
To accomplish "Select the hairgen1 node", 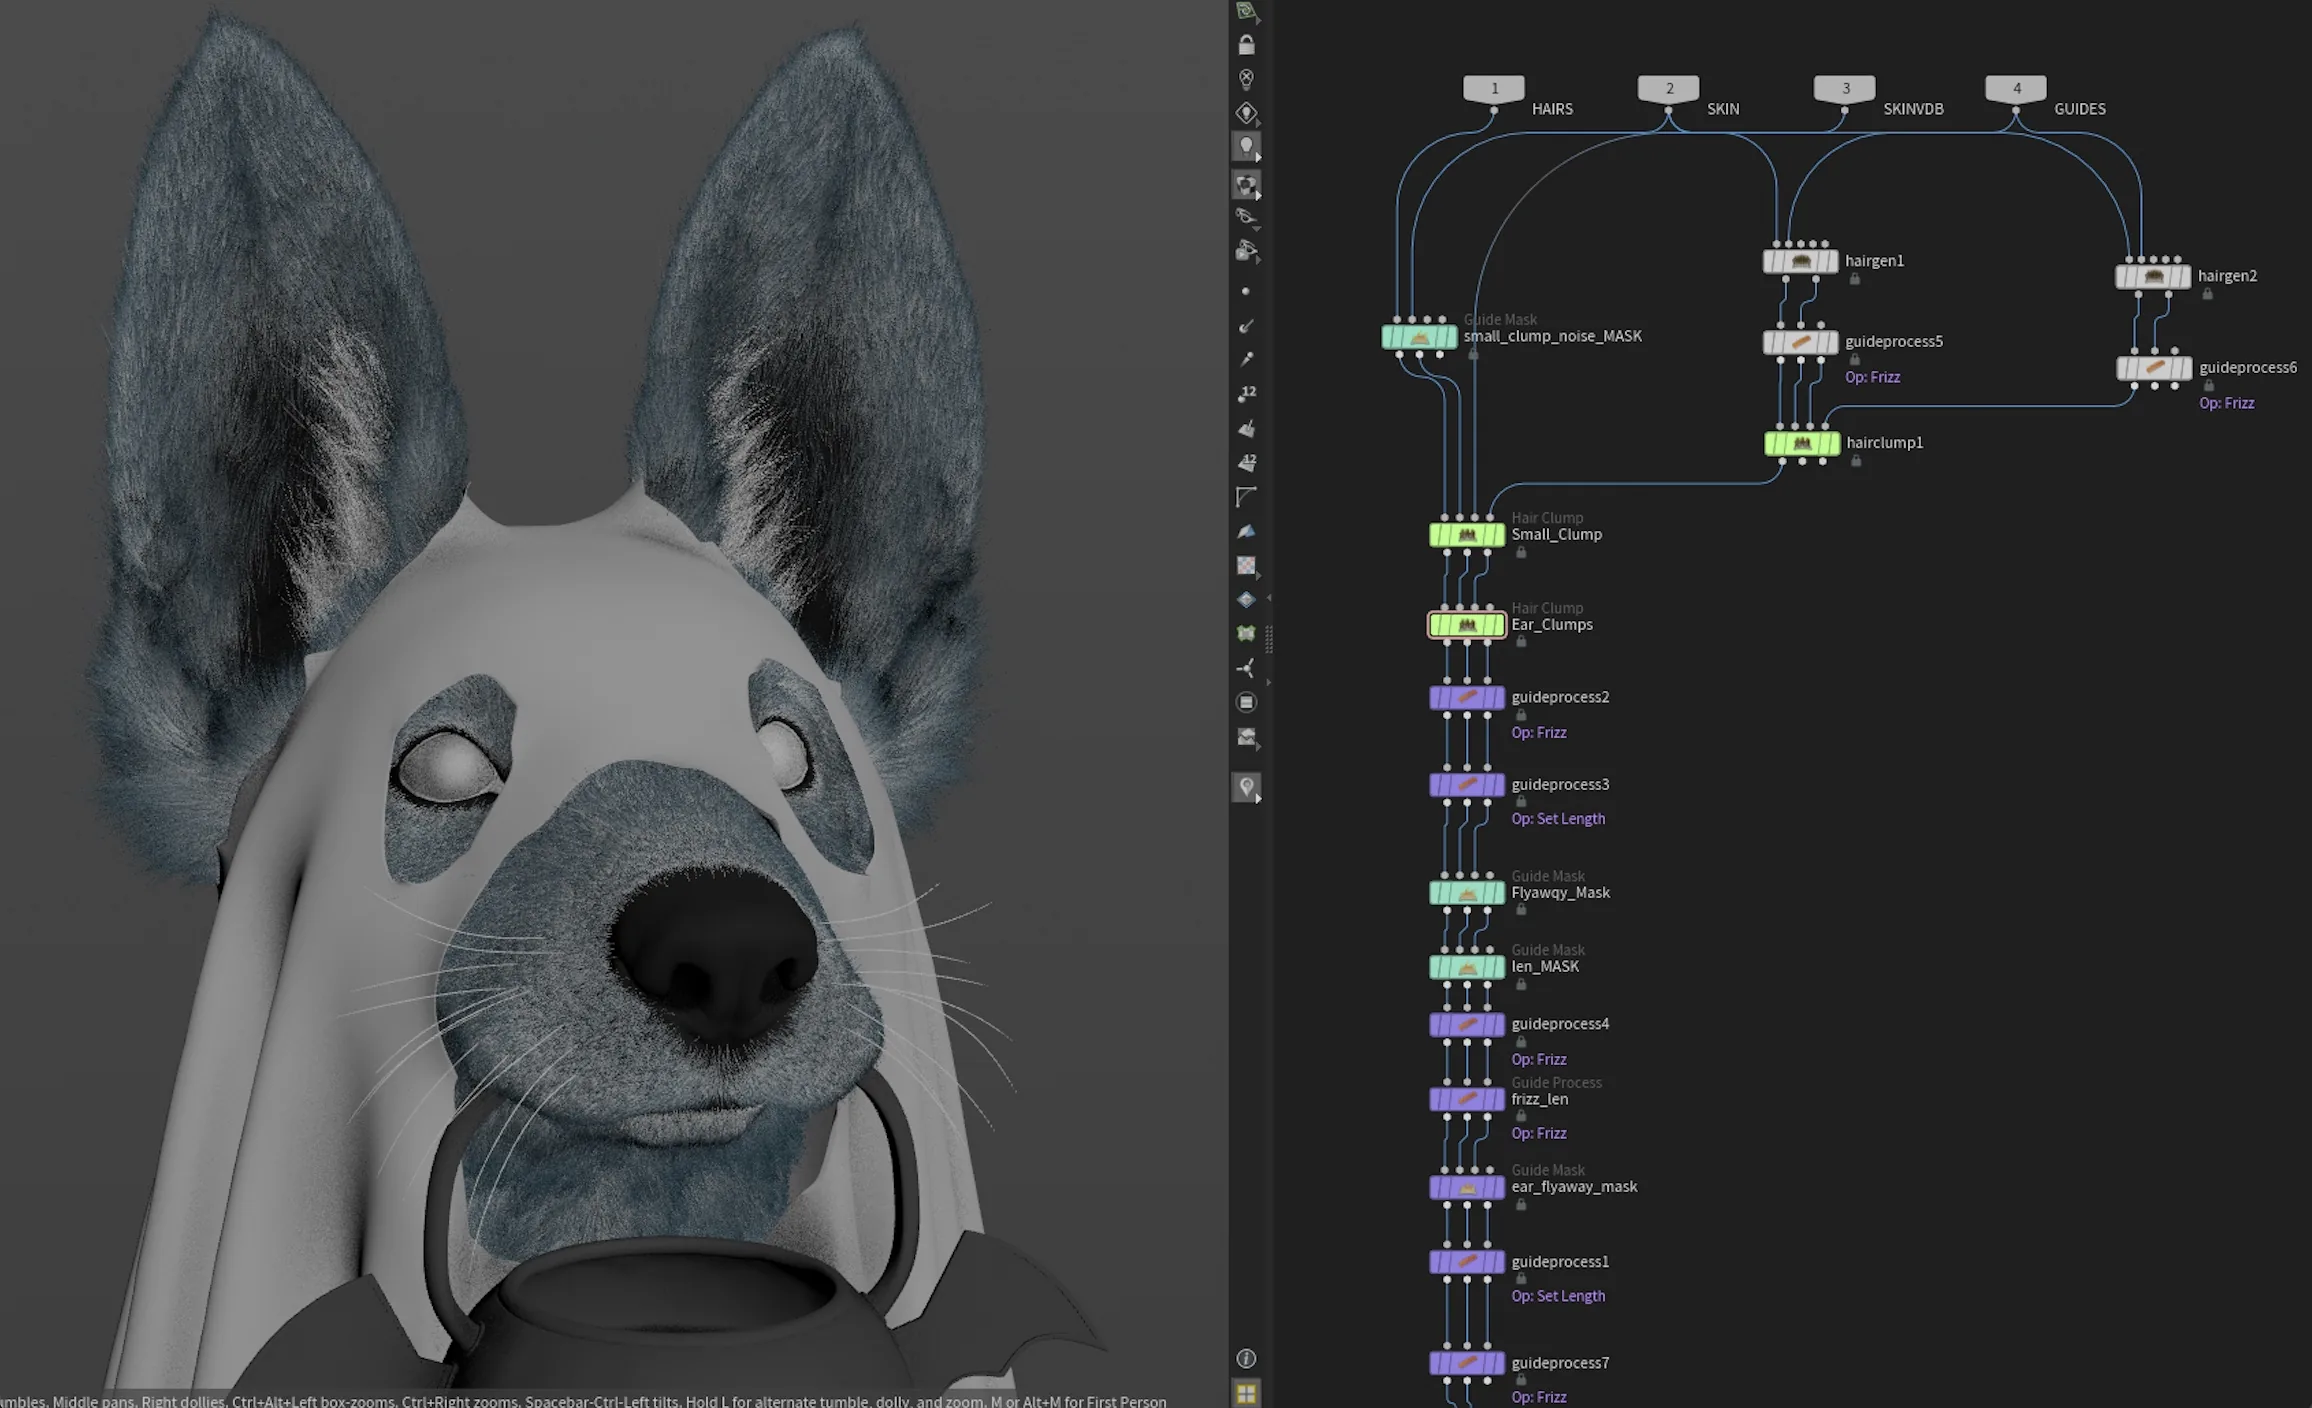I will click(1800, 261).
